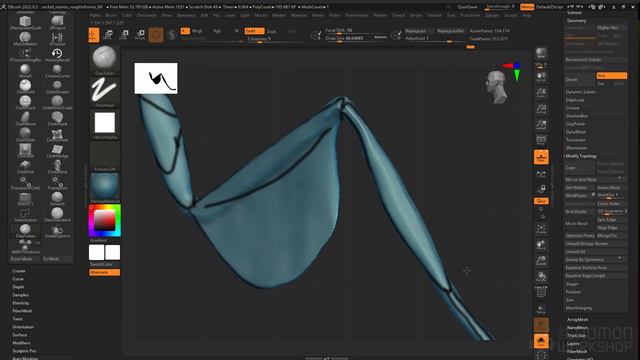Toggle Persp perspective button
The height and width of the screenshot is (360, 640).
pos(541,141)
